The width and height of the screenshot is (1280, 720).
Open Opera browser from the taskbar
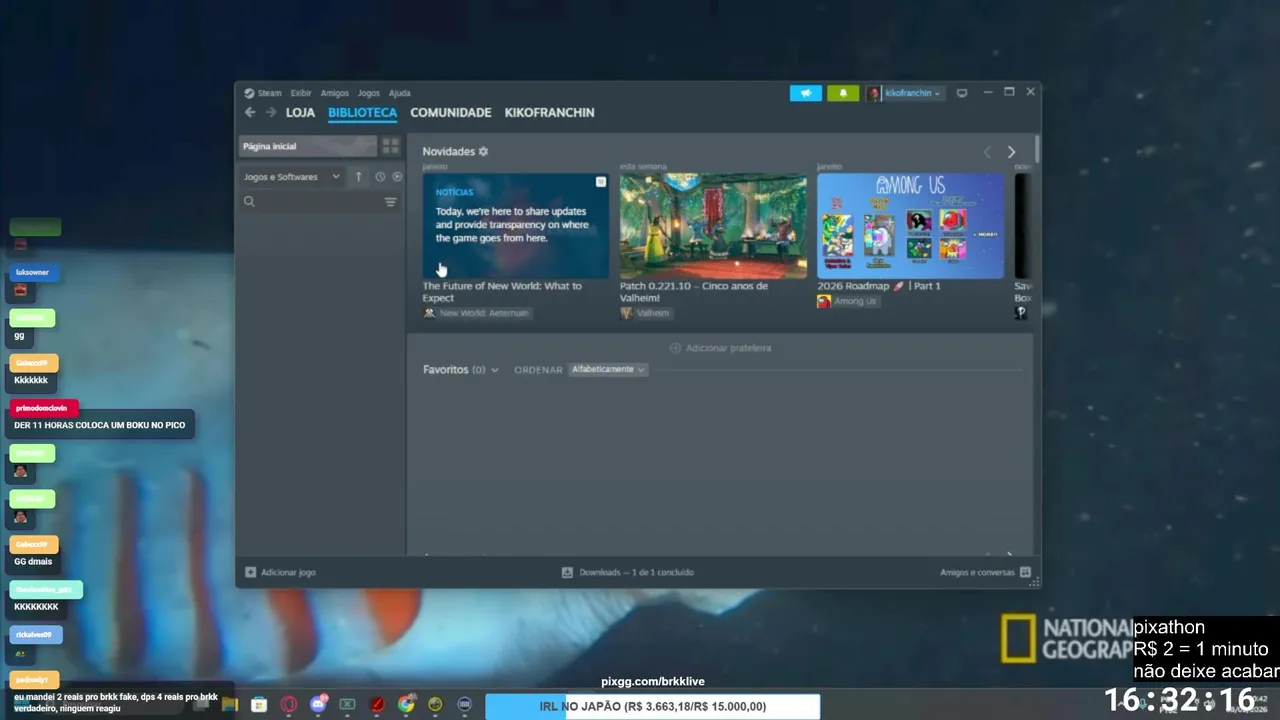point(288,704)
